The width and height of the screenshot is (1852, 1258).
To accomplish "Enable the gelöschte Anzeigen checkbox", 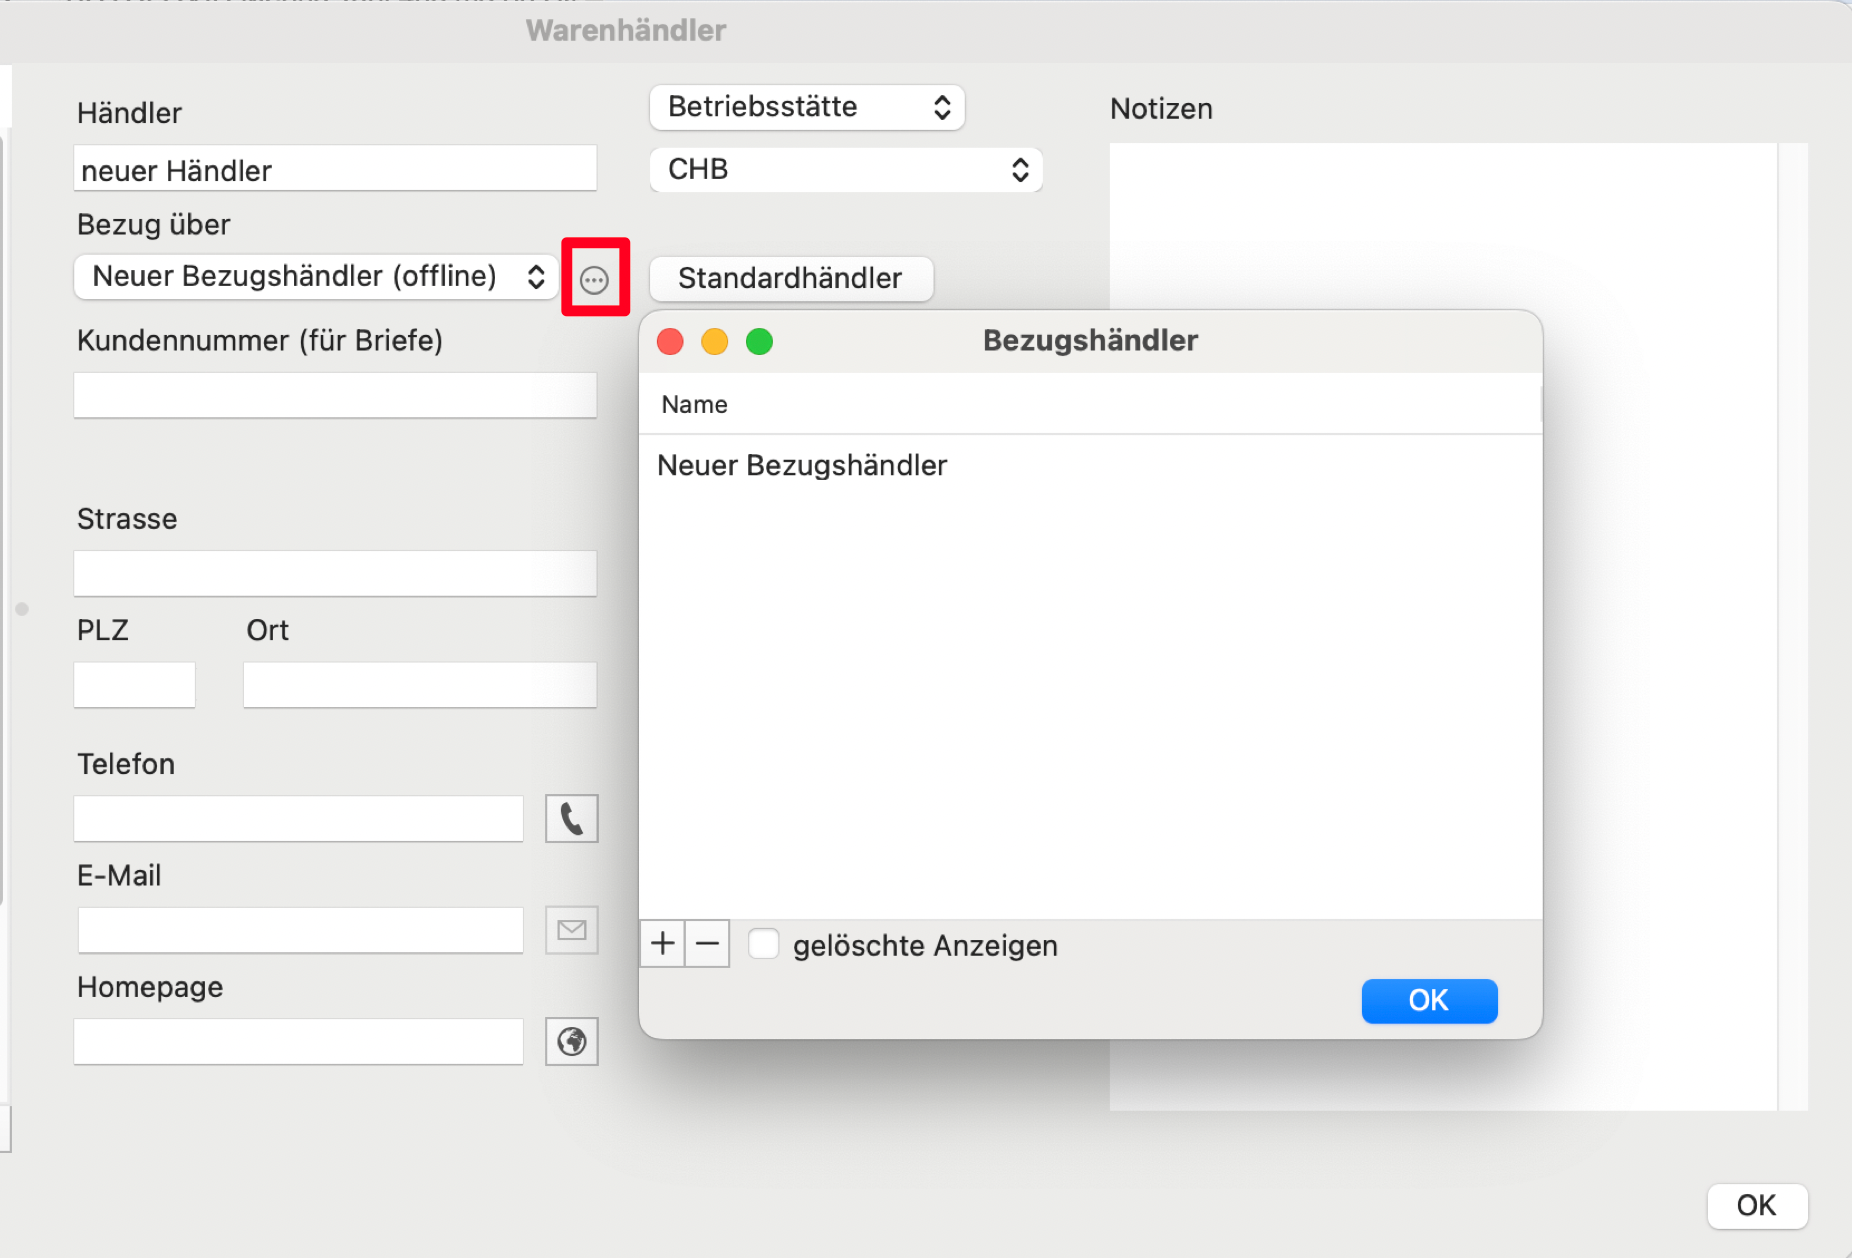I will point(764,944).
